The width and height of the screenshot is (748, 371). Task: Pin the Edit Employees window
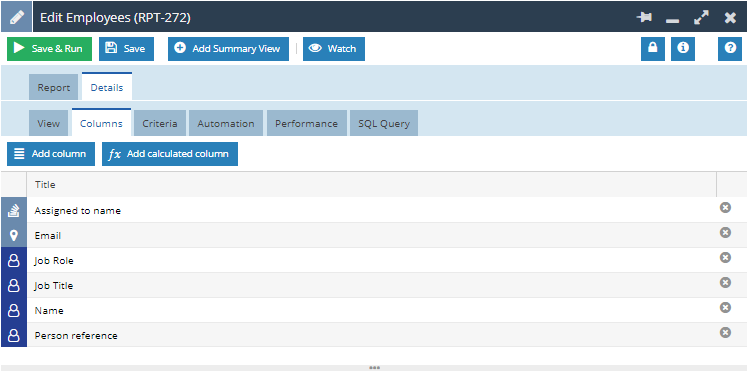point(644,18)
